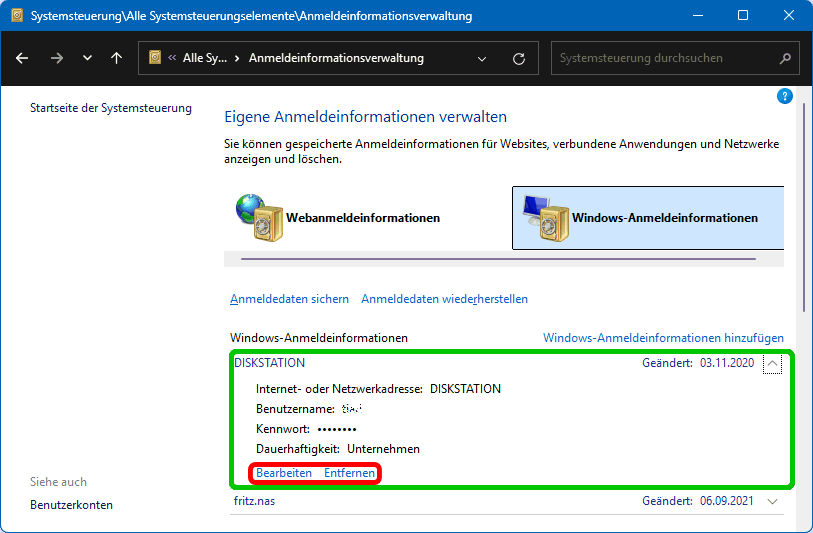Open help via blue question mark
Viewport: 813px width, 533px height.
785,96
